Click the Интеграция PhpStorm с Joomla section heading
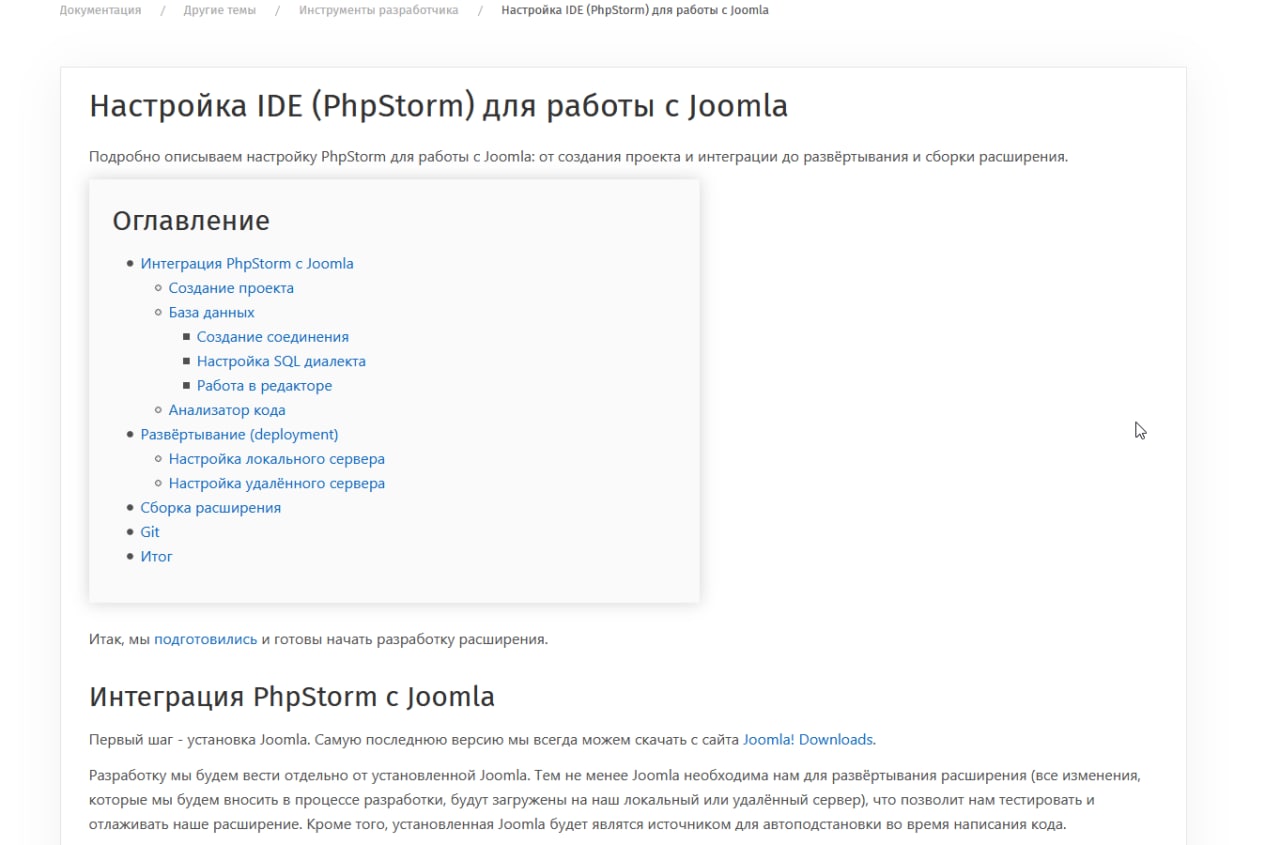Viewport: 1280px width, 845px height. click(x=292, y=696)
